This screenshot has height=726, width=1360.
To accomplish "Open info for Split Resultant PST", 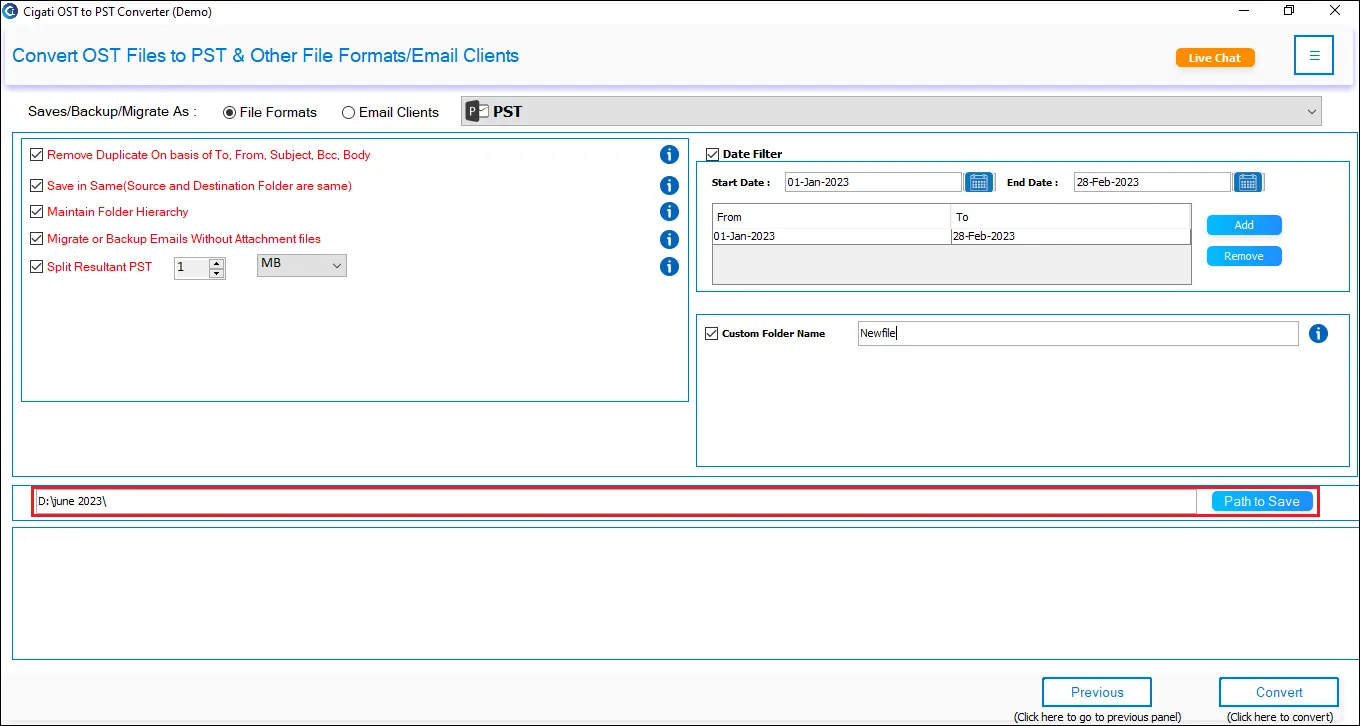I will coord(669,266).
